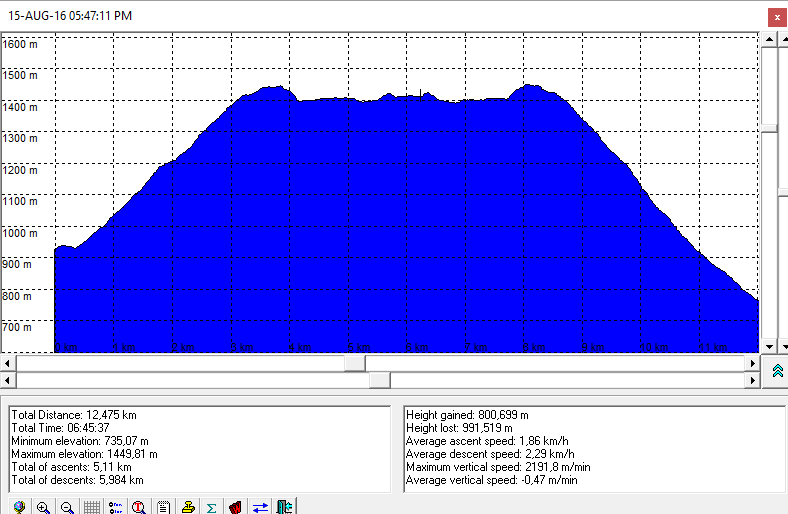Image resolution: width=788 pixels, height=514 pixels.
Task: Zoom in with the magnifier plus icon
Action: [x=43, y=507]
